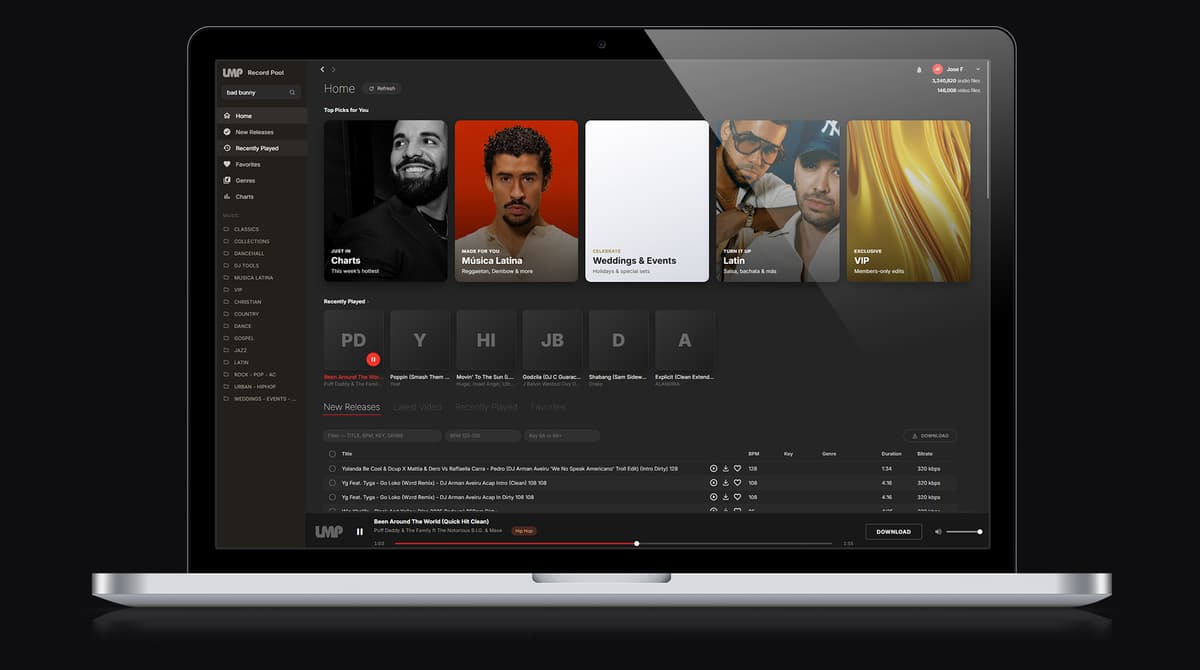
Task: Select Go Loko Acap Intro (Clean) checkbox
Action: pyautogui.click(x=332, y=482)
